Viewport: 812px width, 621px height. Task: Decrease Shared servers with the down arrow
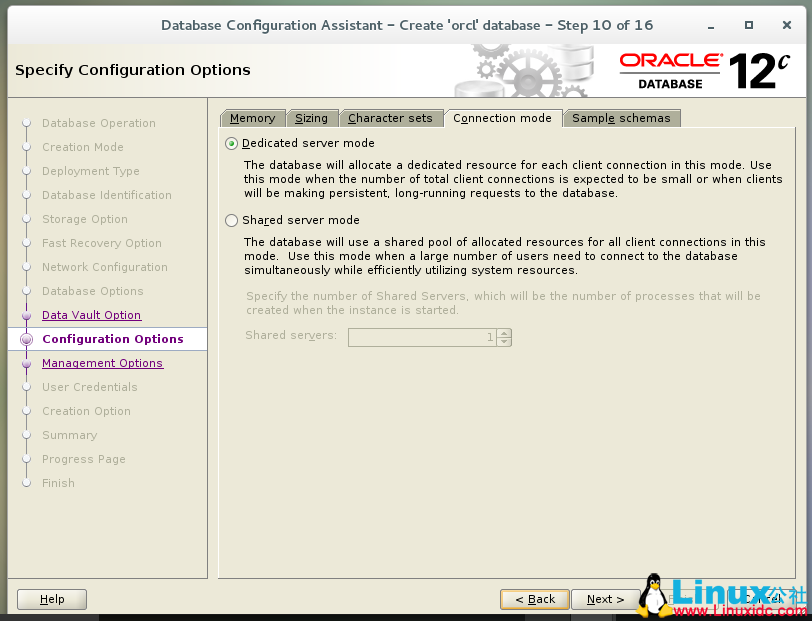click(504, 341)
